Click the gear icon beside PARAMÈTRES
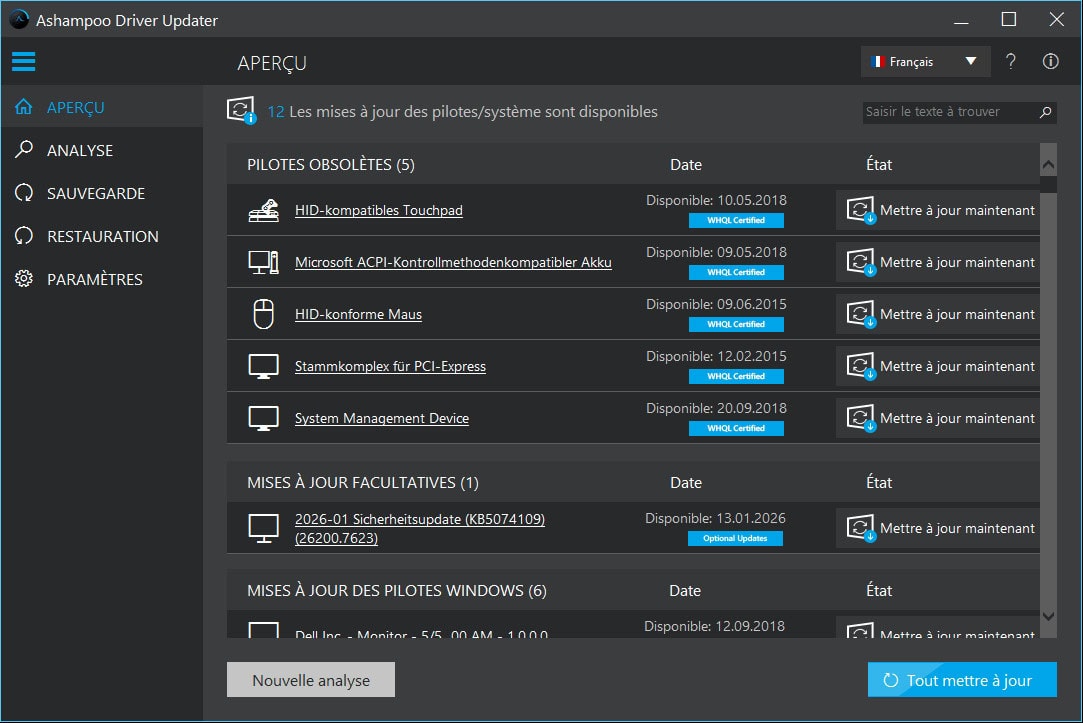This screenshot has height=723, width=1083. point(24,279)
